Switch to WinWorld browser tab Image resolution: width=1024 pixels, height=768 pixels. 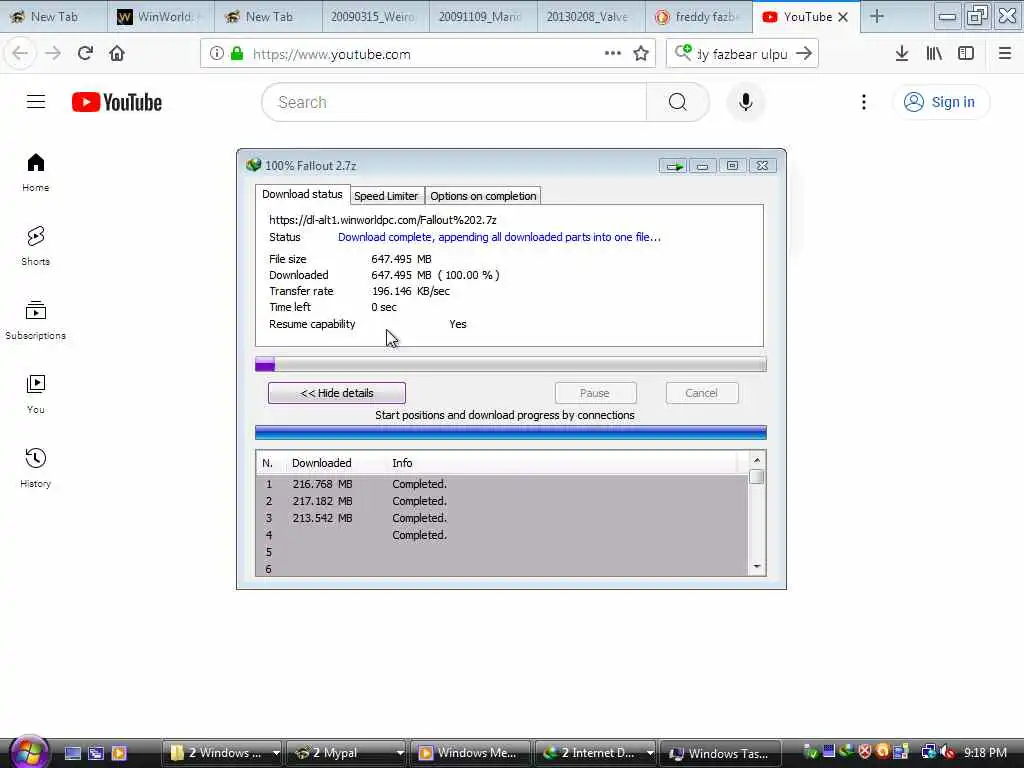click(161, 17)
